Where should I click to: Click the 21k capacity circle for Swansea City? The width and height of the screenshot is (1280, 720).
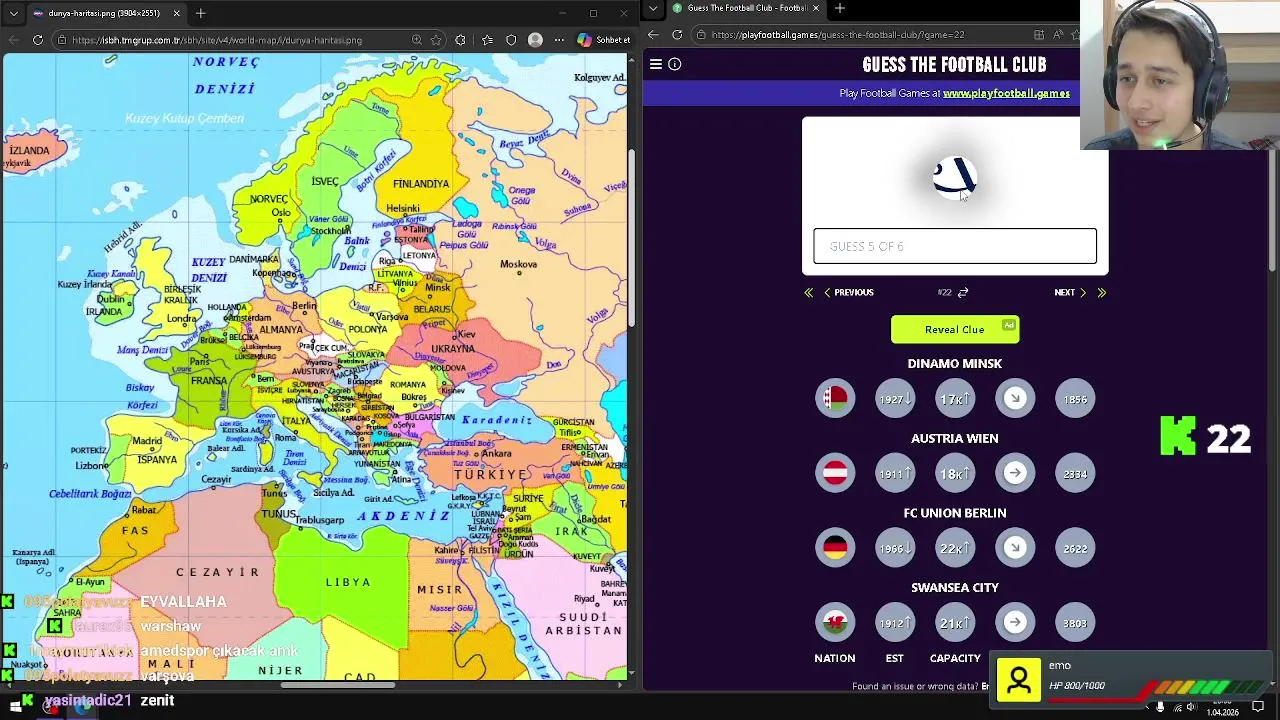(x=955, y=623)
